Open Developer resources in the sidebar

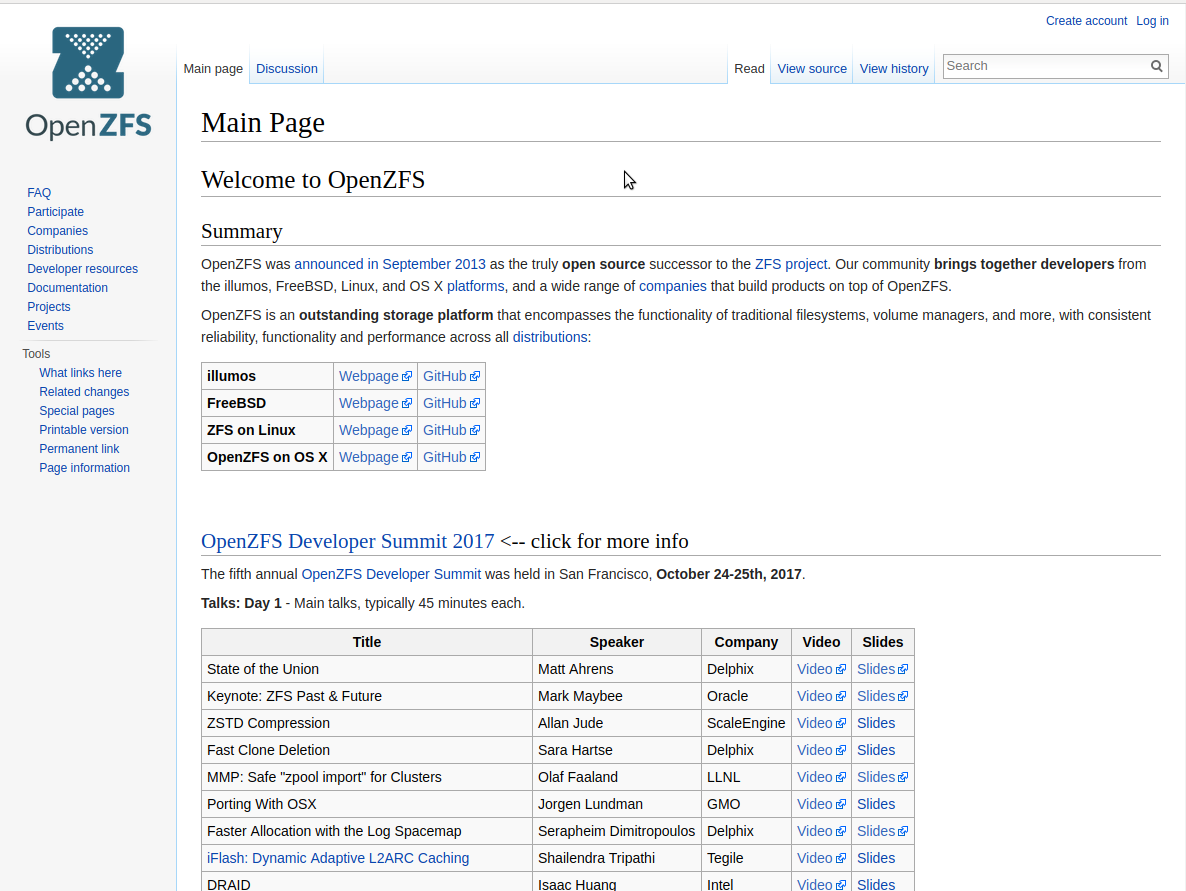[x=82, y=269]
